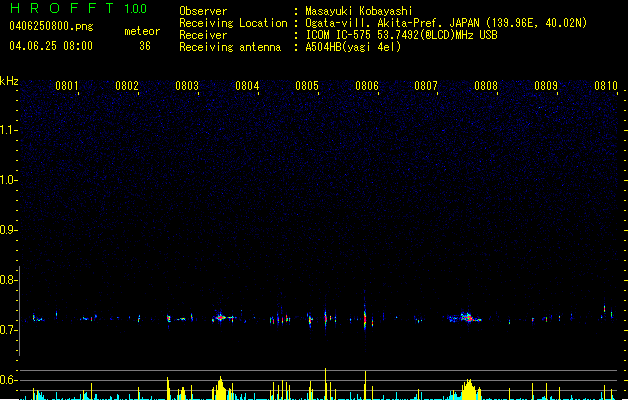
Task: Click the 0801 time marker
Action: click(x=67, y=86)
